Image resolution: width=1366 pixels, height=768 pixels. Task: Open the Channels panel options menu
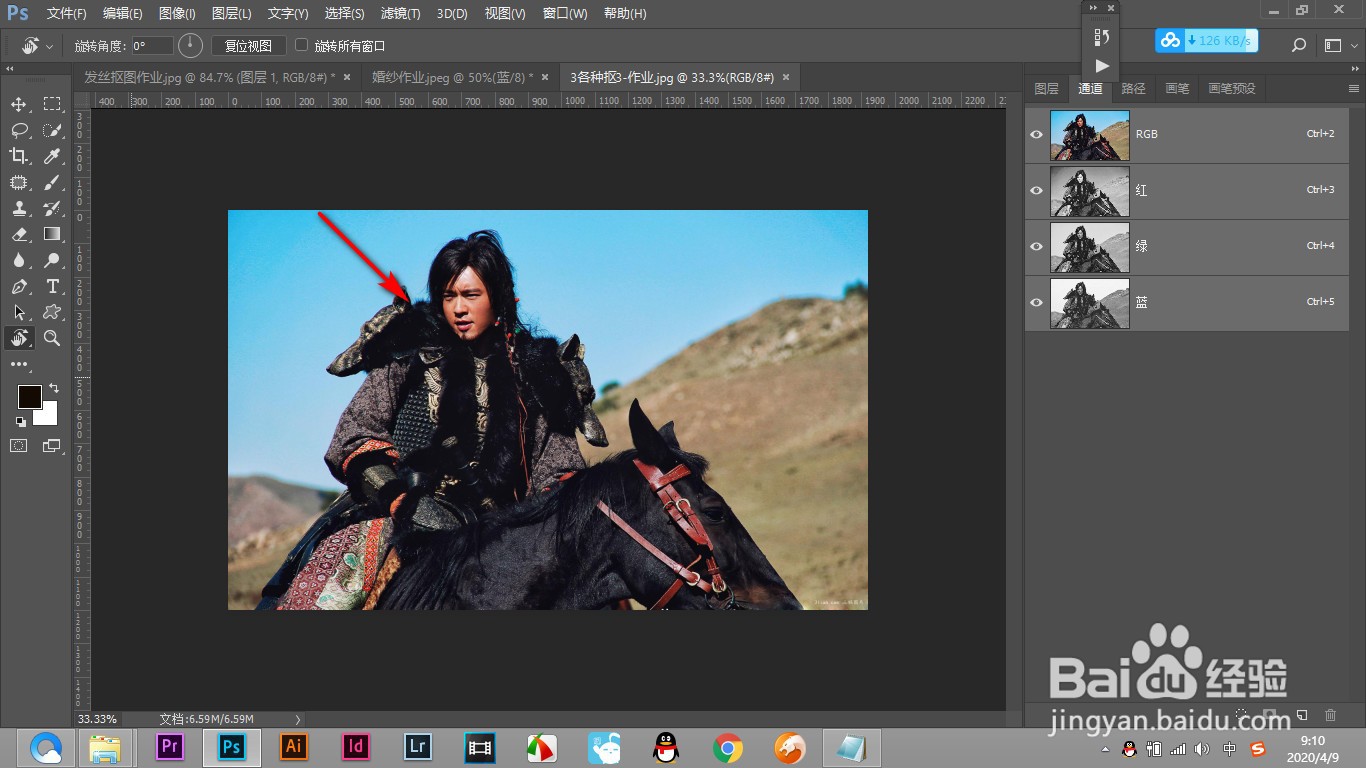point(1354,89)
